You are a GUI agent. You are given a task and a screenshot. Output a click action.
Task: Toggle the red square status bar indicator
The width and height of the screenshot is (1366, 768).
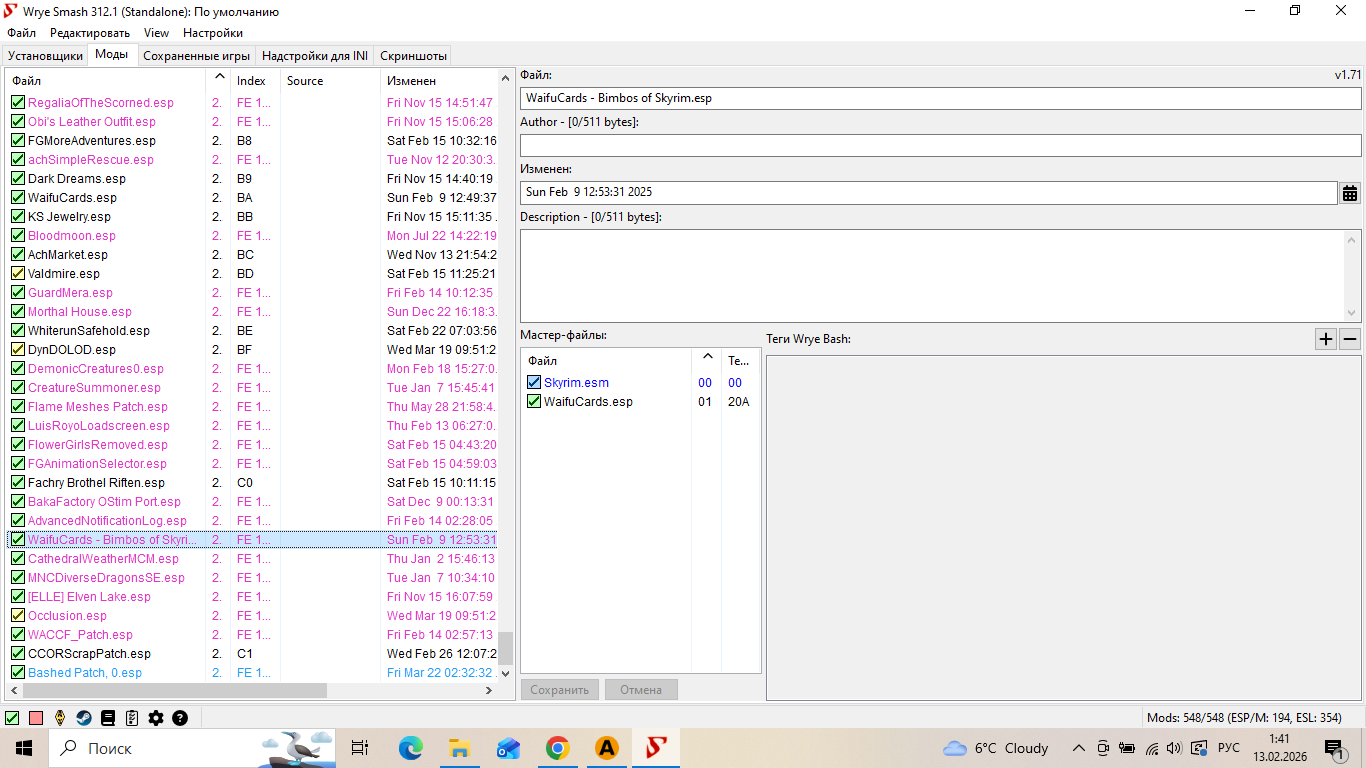point(36,718)
